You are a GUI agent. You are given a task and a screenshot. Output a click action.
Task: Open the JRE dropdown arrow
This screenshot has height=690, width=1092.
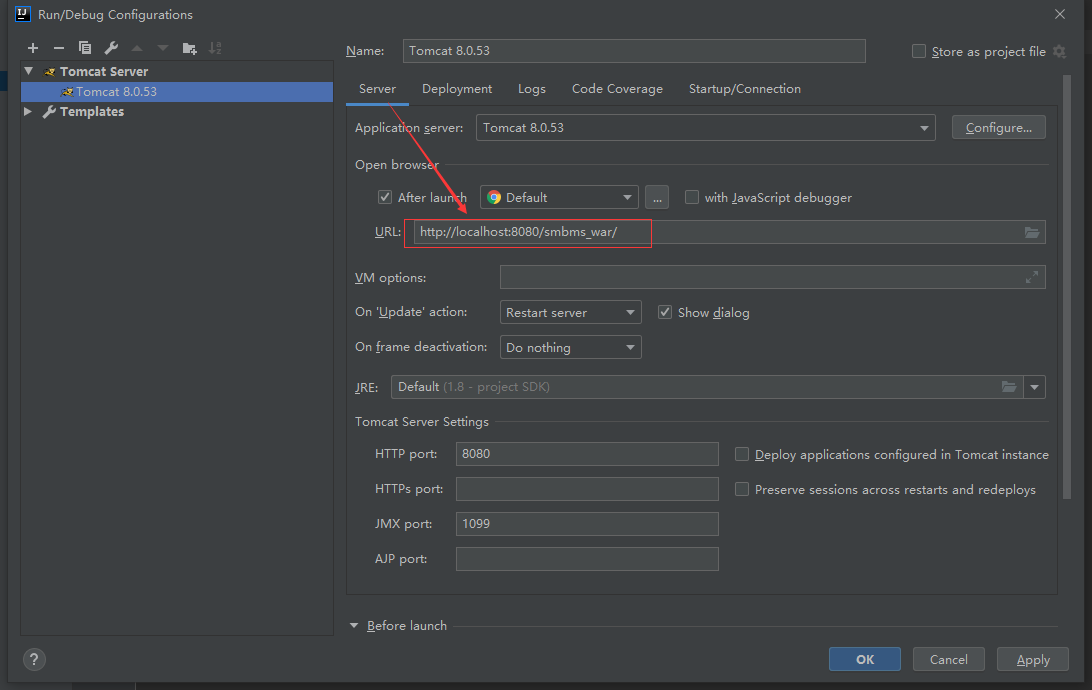1034,387
